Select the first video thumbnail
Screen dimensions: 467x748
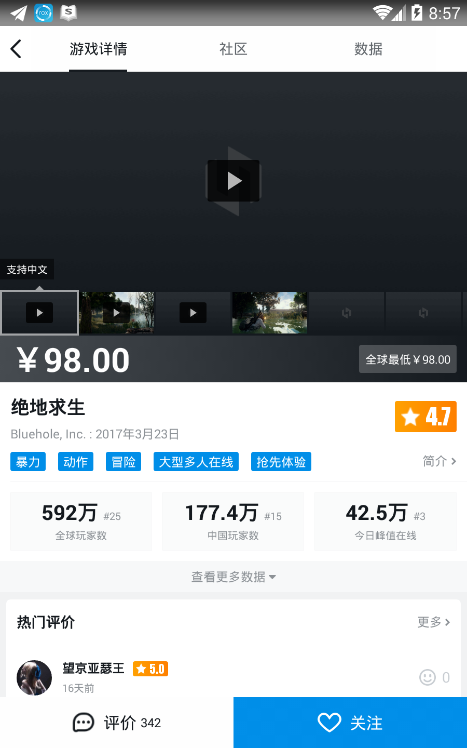click(x=39, y=312)
